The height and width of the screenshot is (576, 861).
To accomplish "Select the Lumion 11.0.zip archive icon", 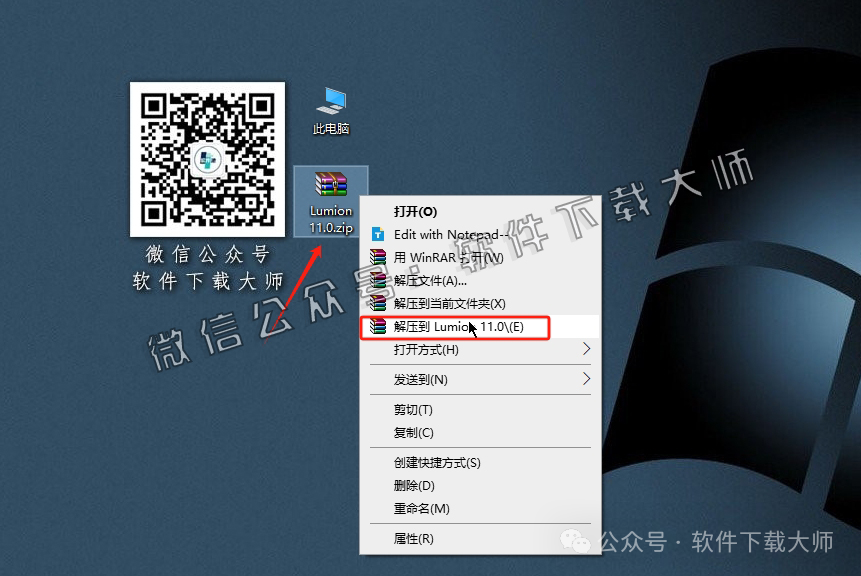I will 331,202.
